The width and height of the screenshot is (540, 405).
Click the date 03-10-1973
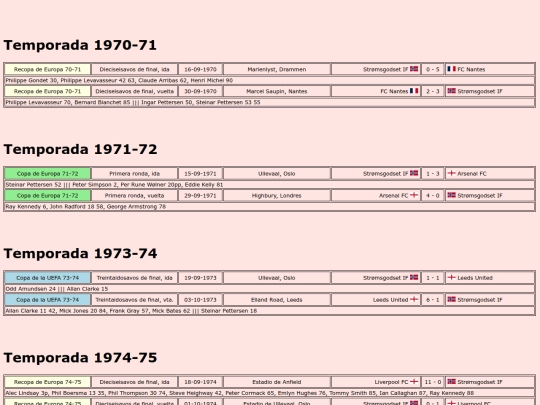pyautogui.click(x=200, y=300)
